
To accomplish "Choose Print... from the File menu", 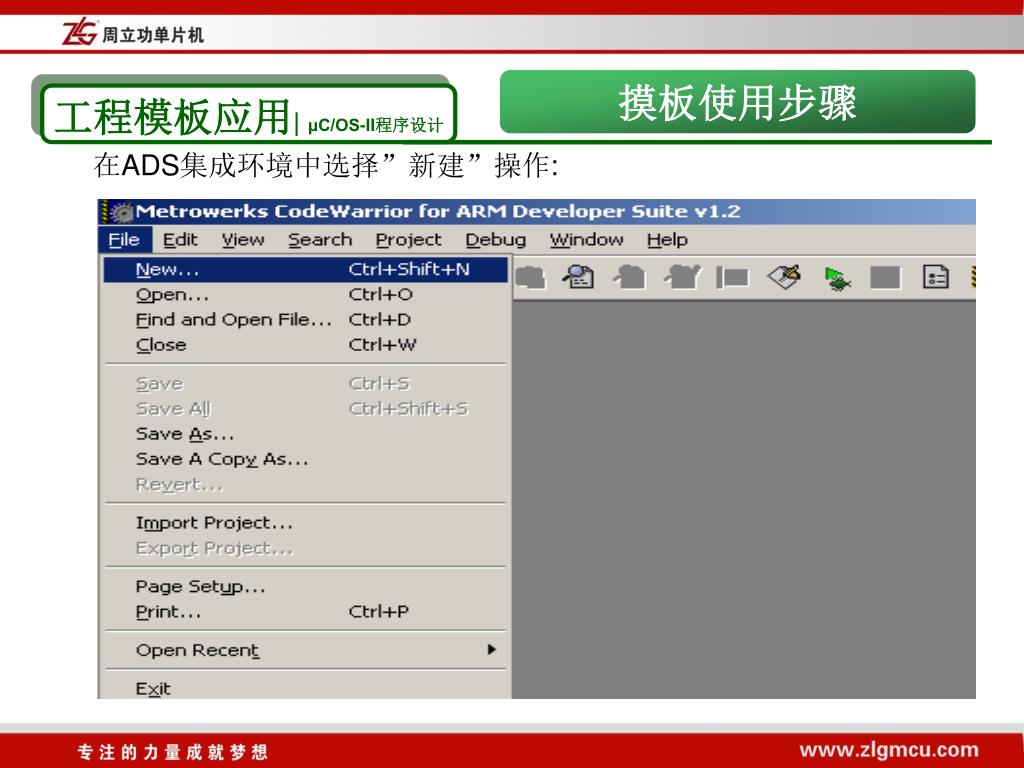I will [x=306, y=612].
